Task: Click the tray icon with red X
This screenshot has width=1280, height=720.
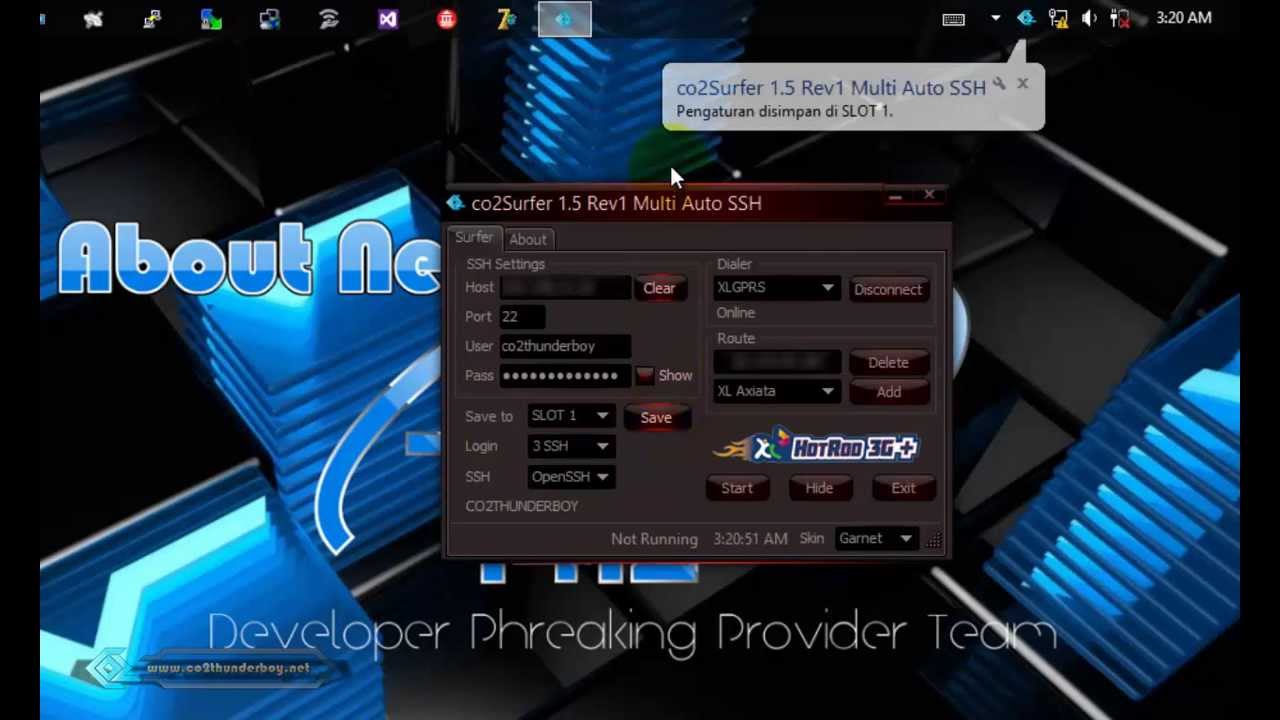Action: point(1120,18)
